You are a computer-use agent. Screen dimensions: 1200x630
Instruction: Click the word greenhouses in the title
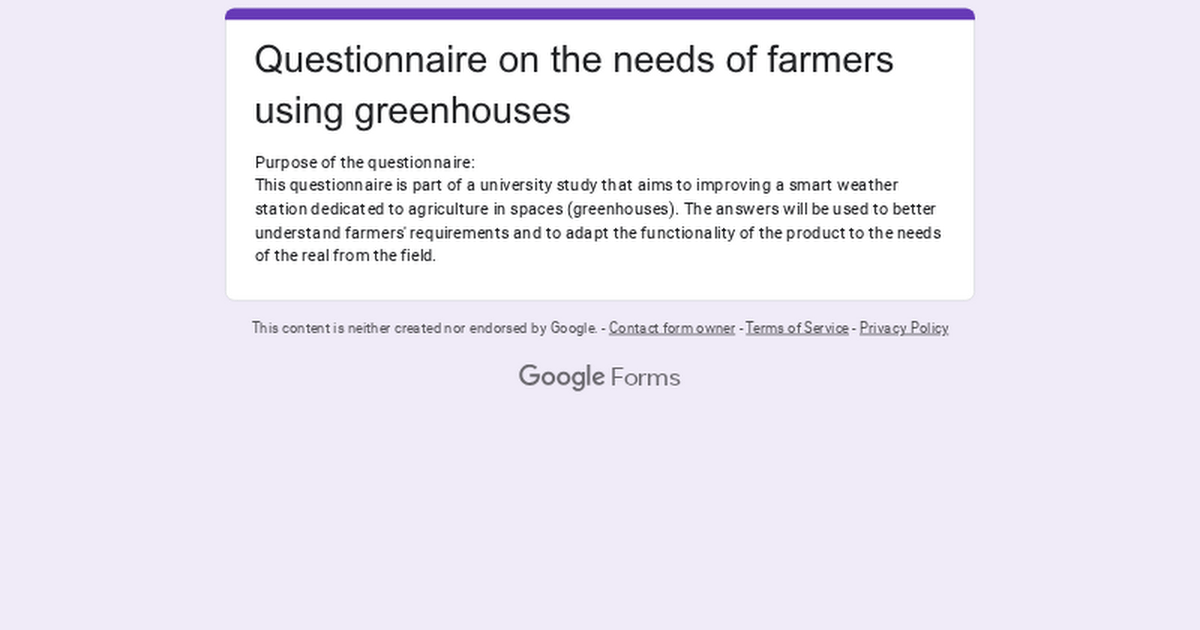tap(463, 110)
